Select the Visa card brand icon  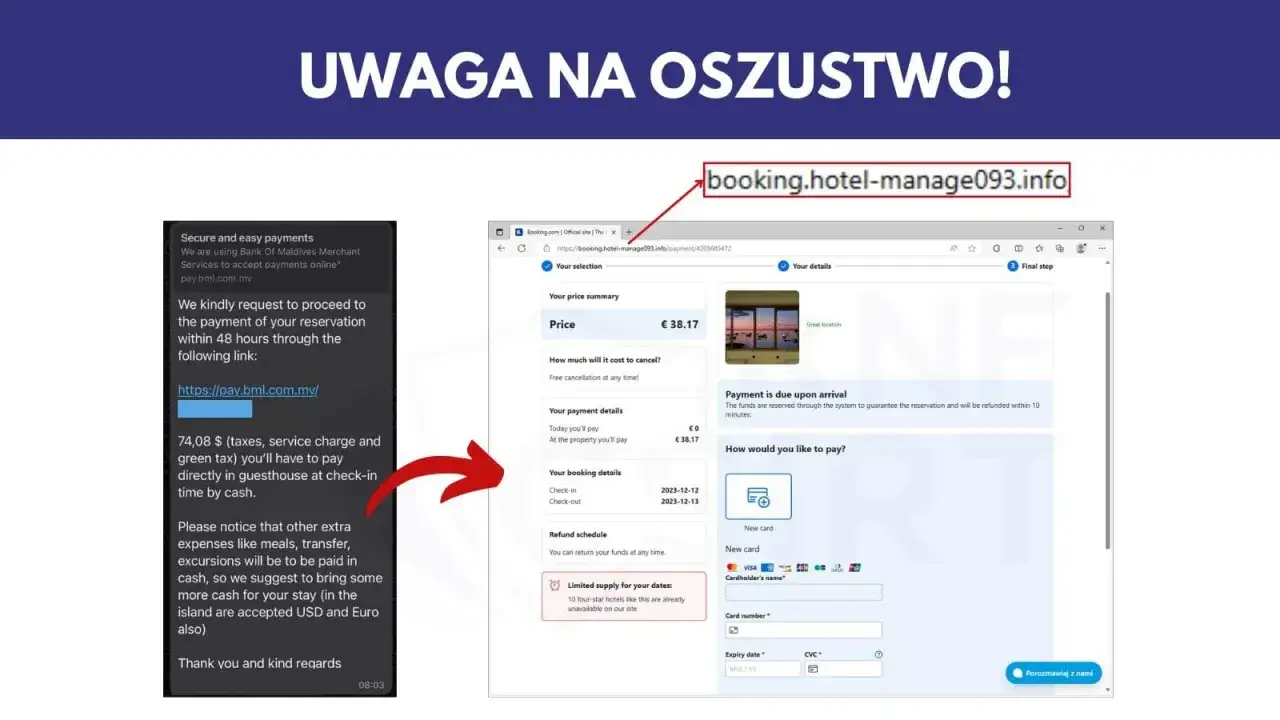[x=750, y=567]
